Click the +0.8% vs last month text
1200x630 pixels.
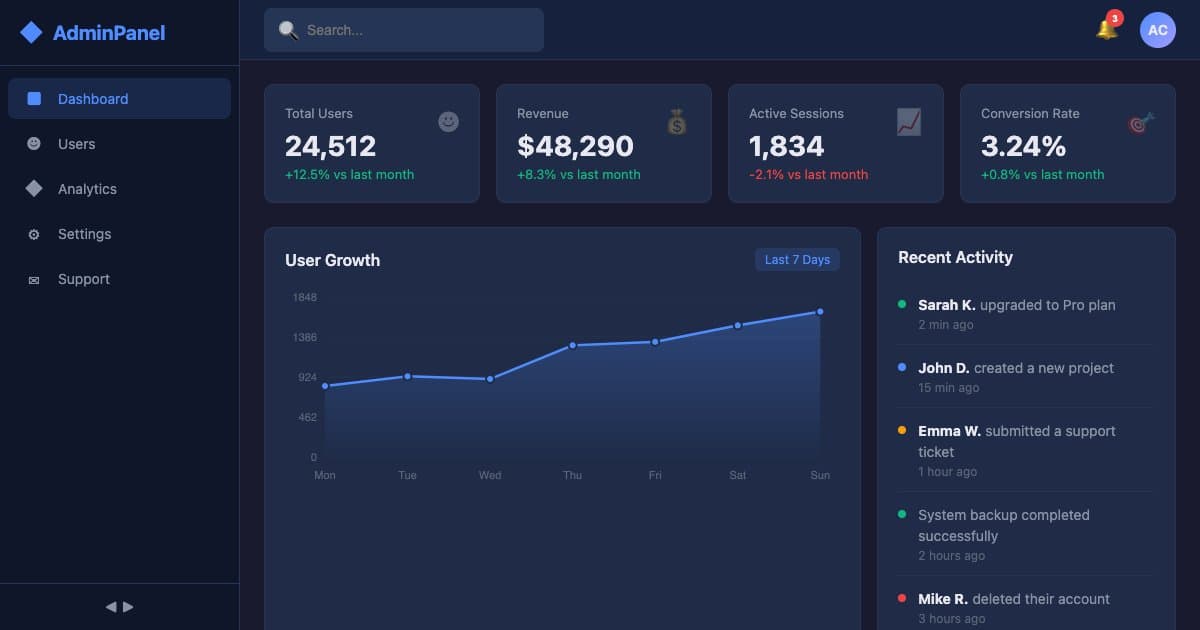coord(1043,174)
